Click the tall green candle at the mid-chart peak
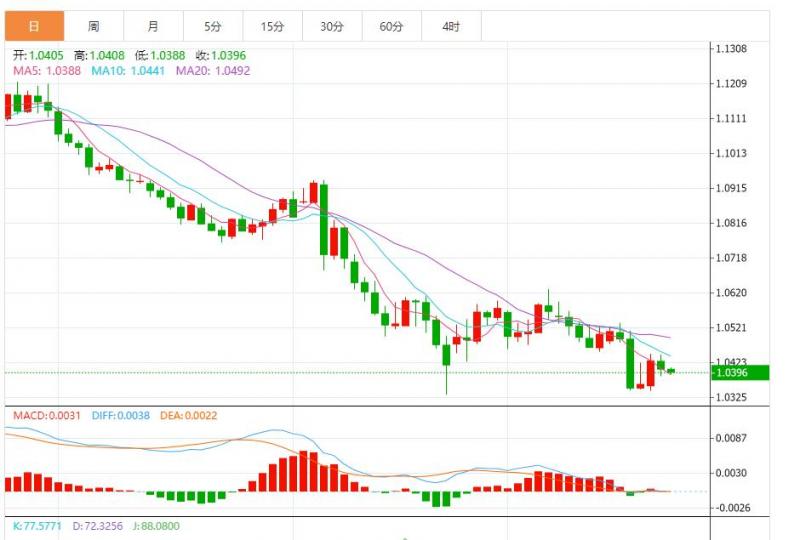 [x=323, y=219]
